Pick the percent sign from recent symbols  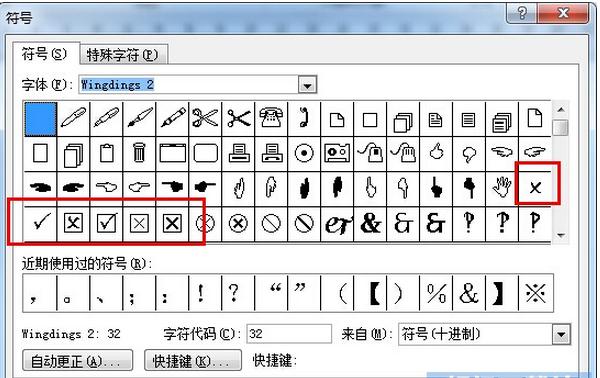click(436, 293)
